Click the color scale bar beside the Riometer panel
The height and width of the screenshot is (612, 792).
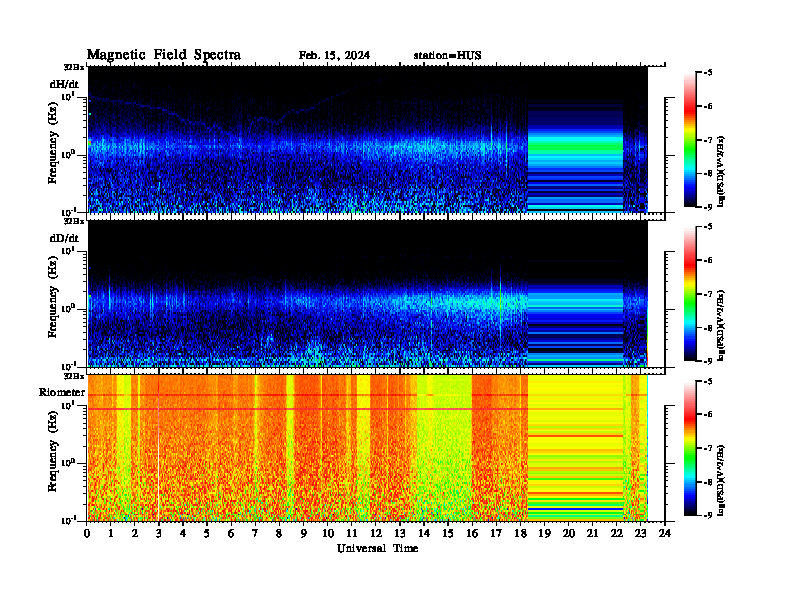click(x=690, y=448)
